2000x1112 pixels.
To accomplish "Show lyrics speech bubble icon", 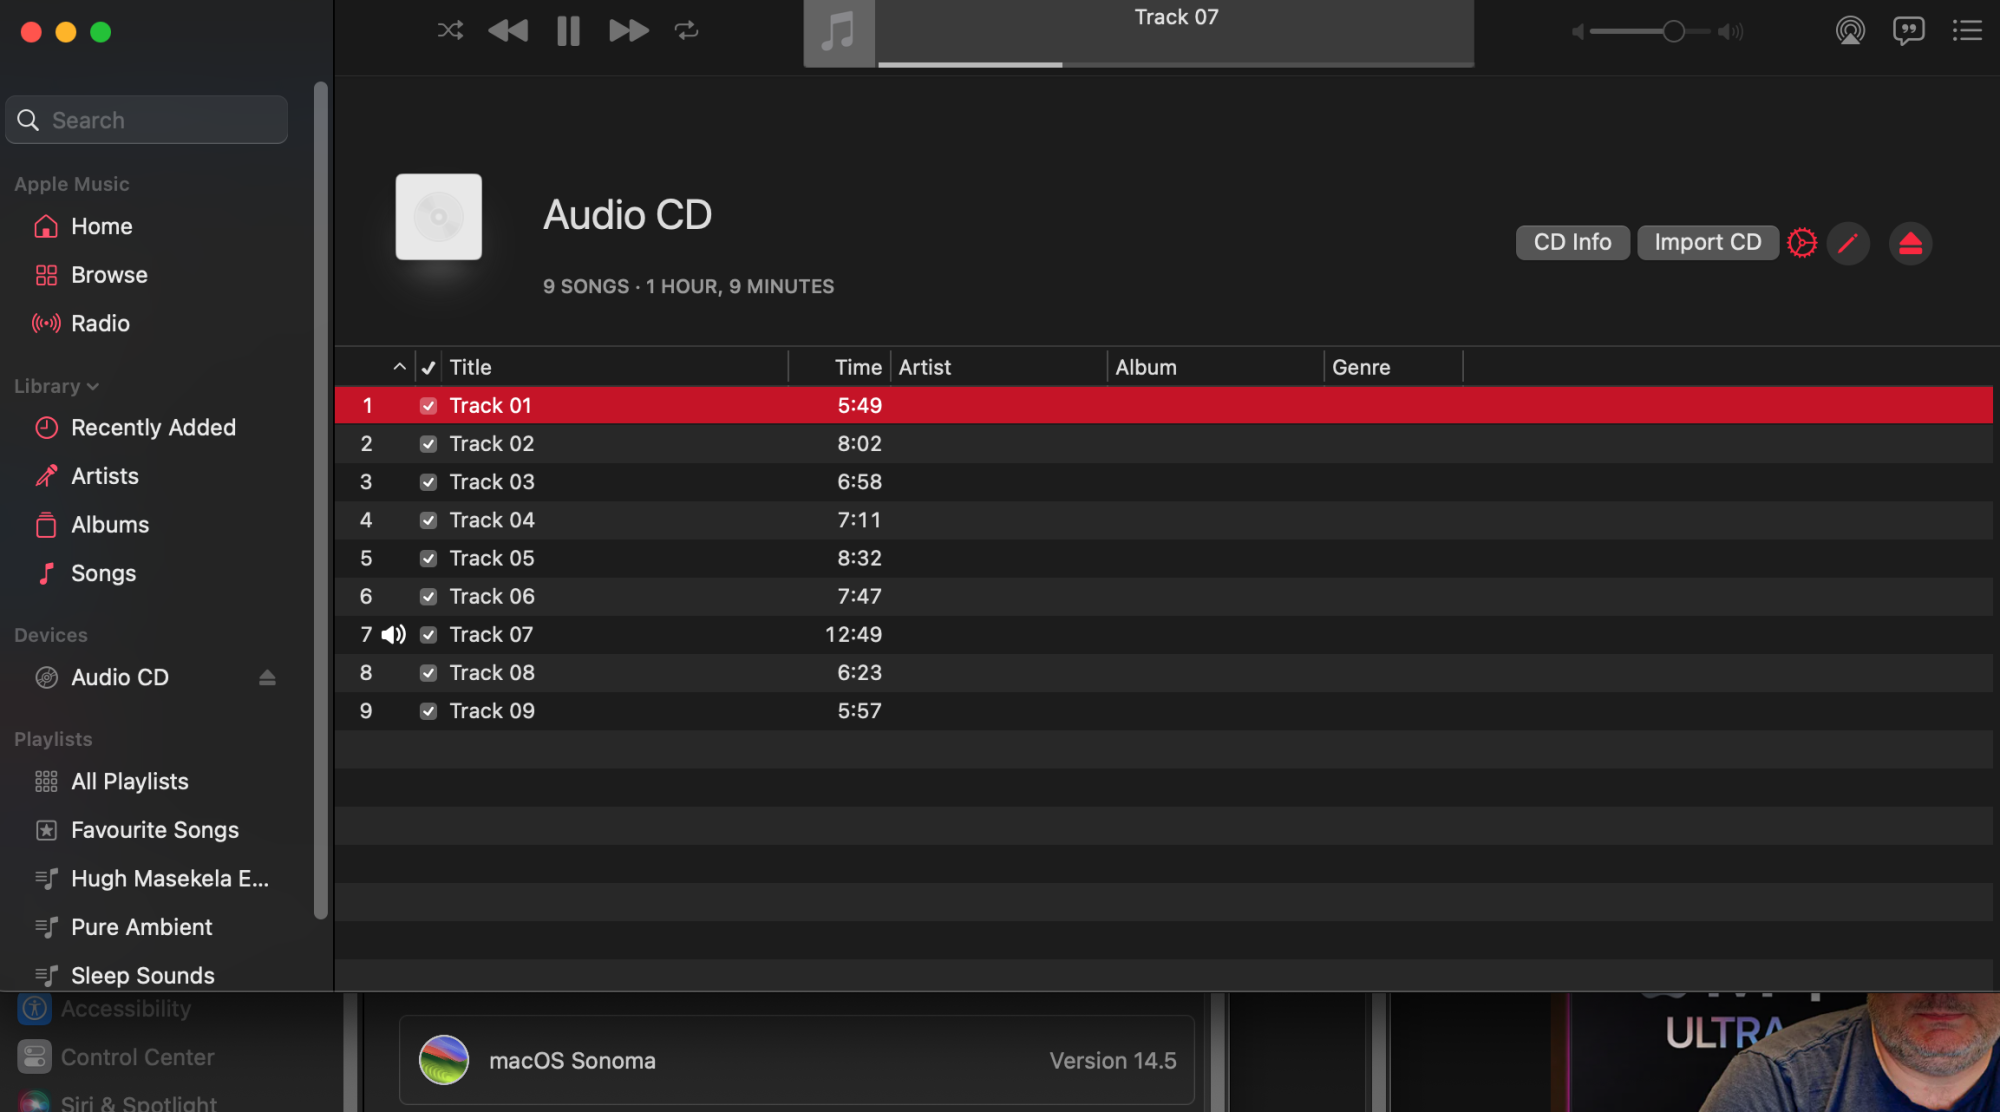I will point(1908,31).
